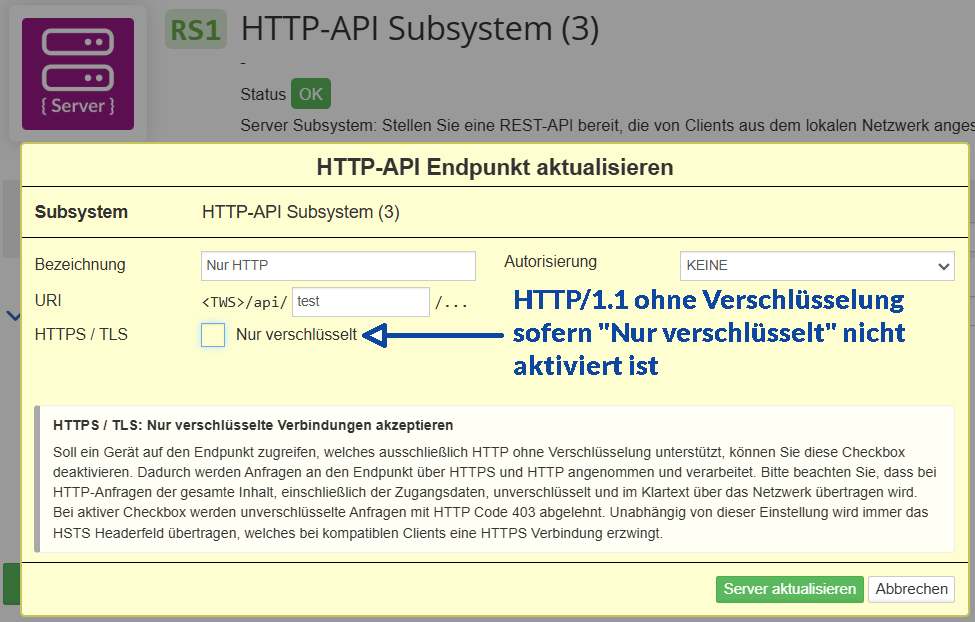Click the purple Server subsystem icon
The height and width of the screenshot is (622, 975).
78,74
